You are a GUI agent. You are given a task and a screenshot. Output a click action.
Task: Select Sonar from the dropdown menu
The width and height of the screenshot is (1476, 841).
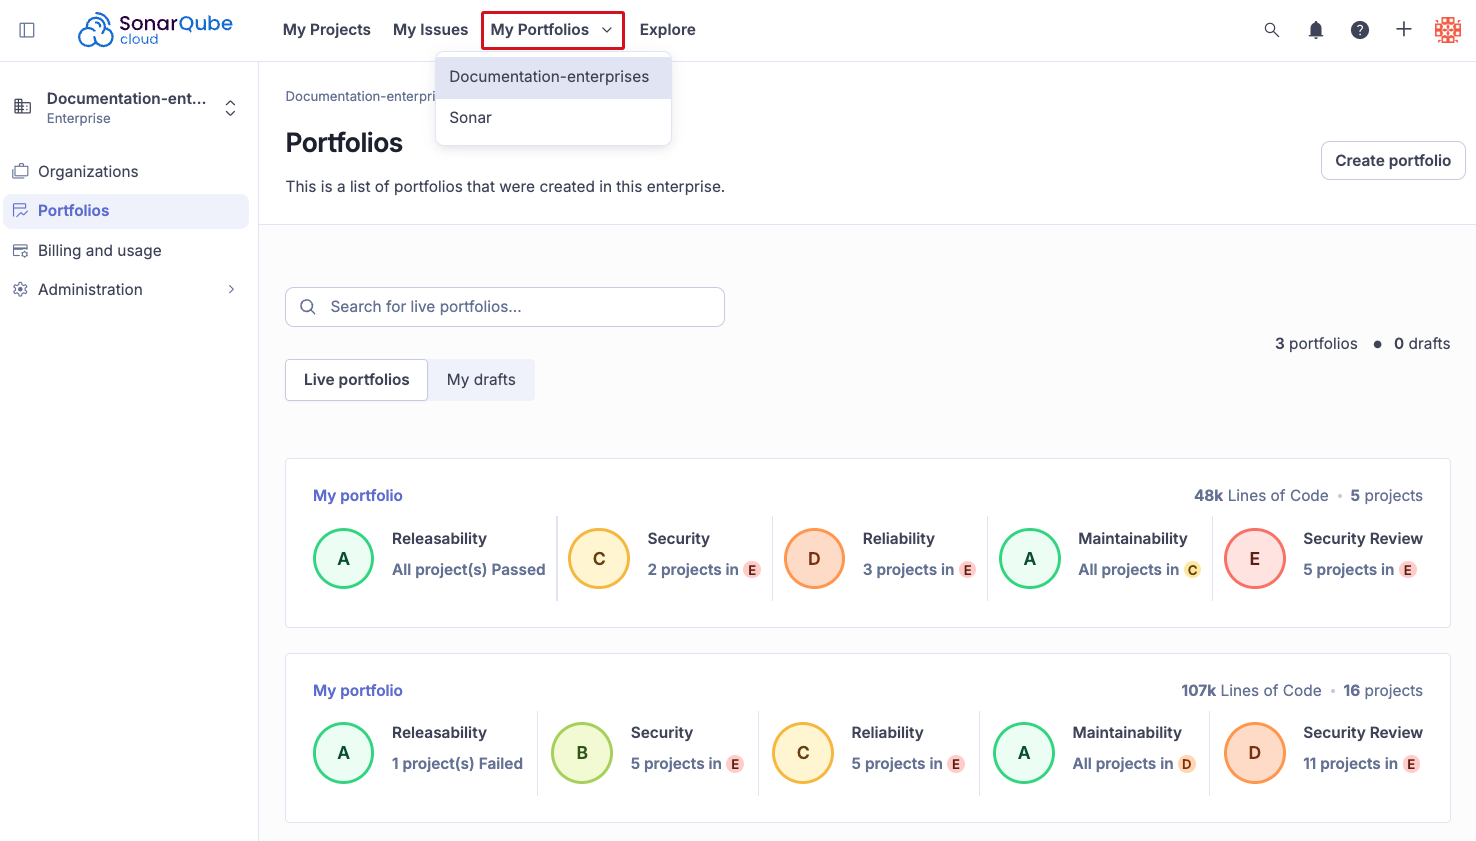pos(553,118)
